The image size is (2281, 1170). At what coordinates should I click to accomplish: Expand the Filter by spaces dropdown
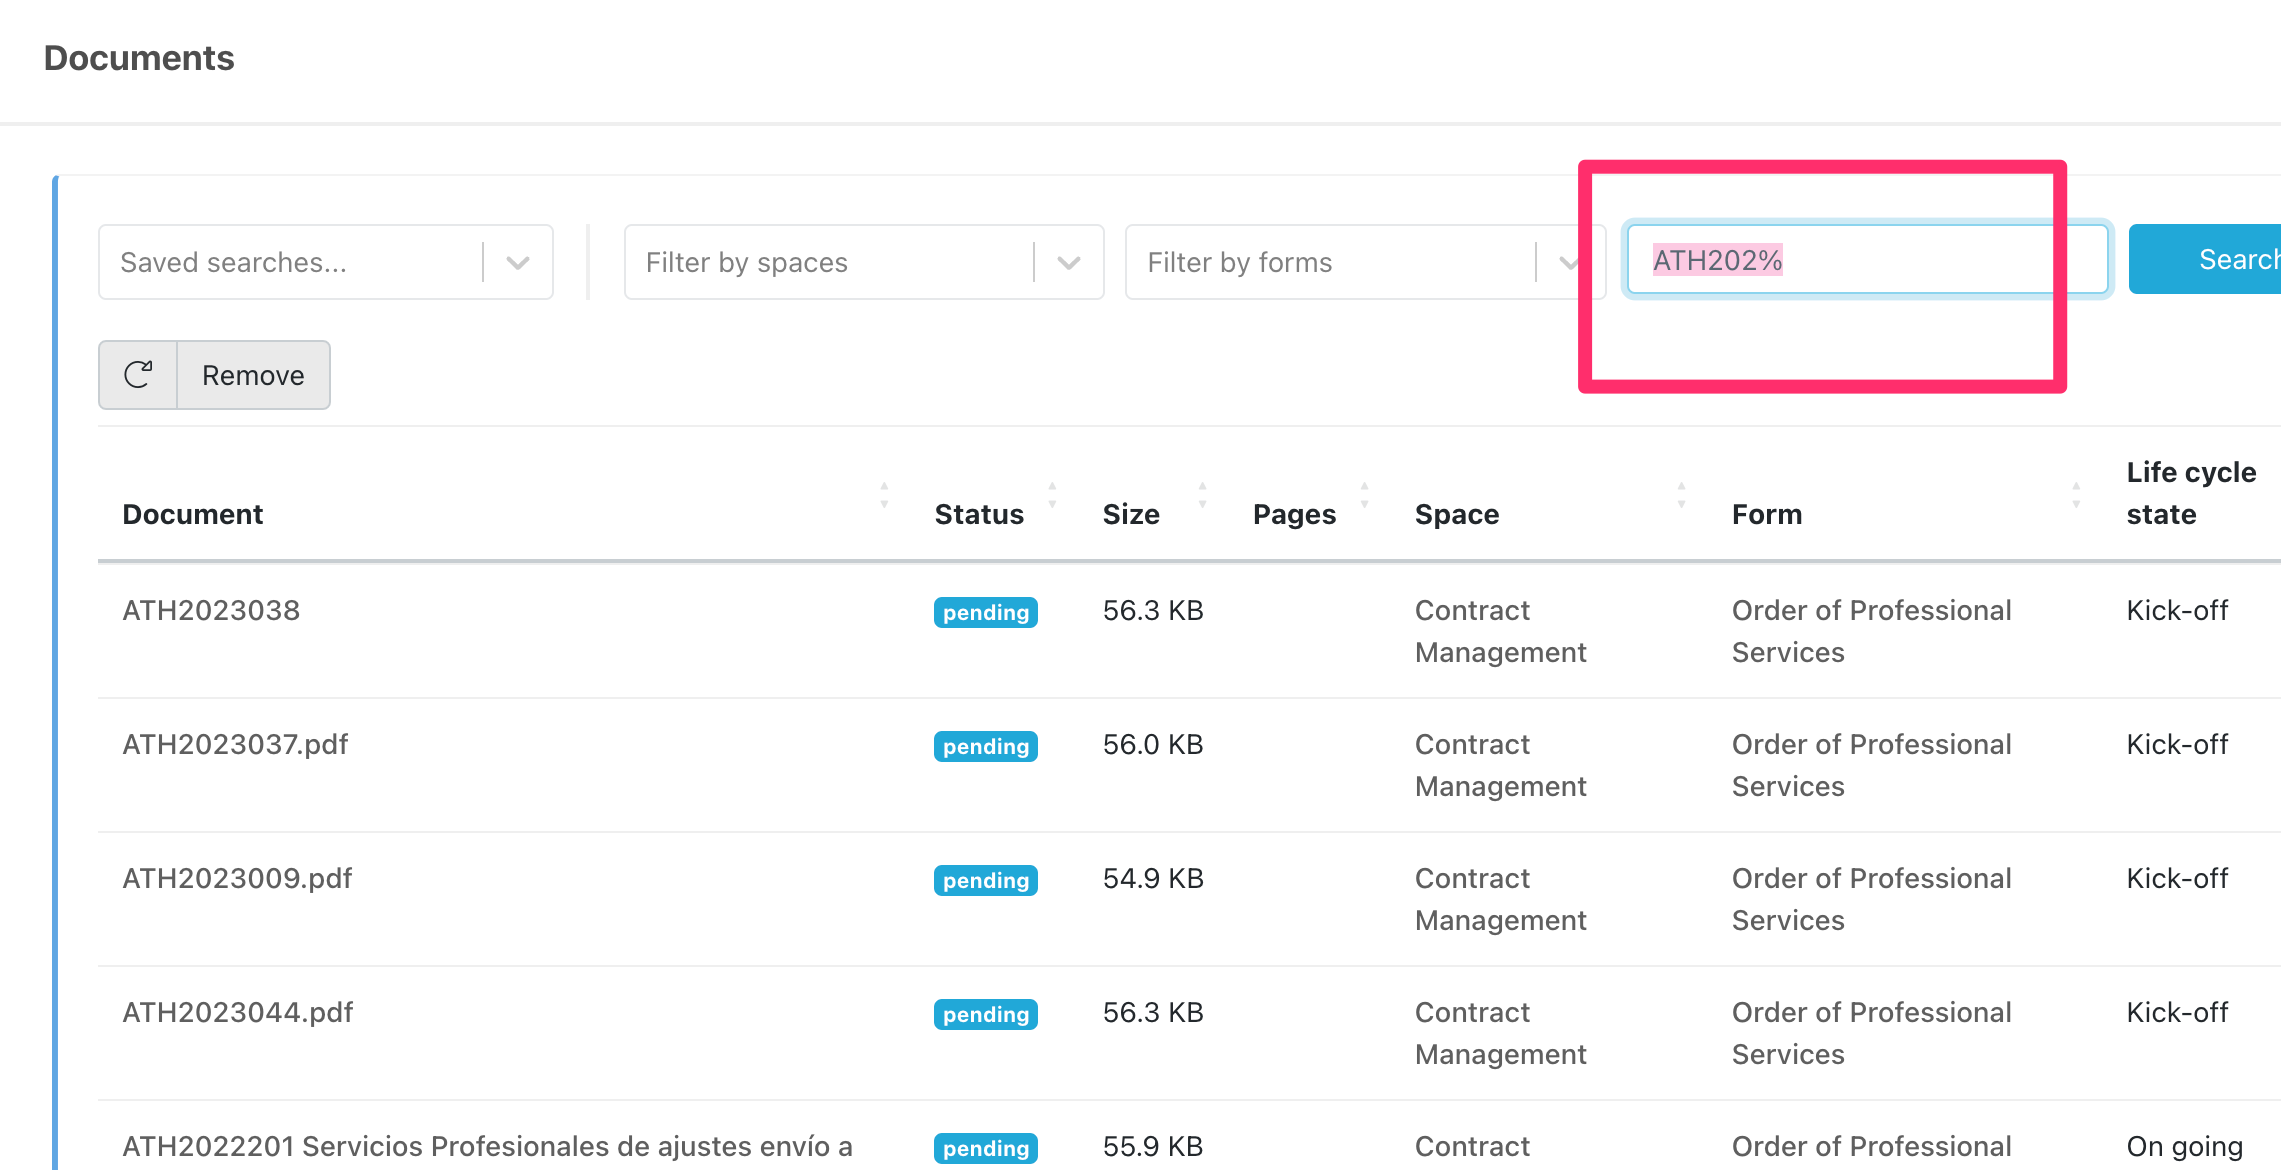click(x=1068, y=263)
